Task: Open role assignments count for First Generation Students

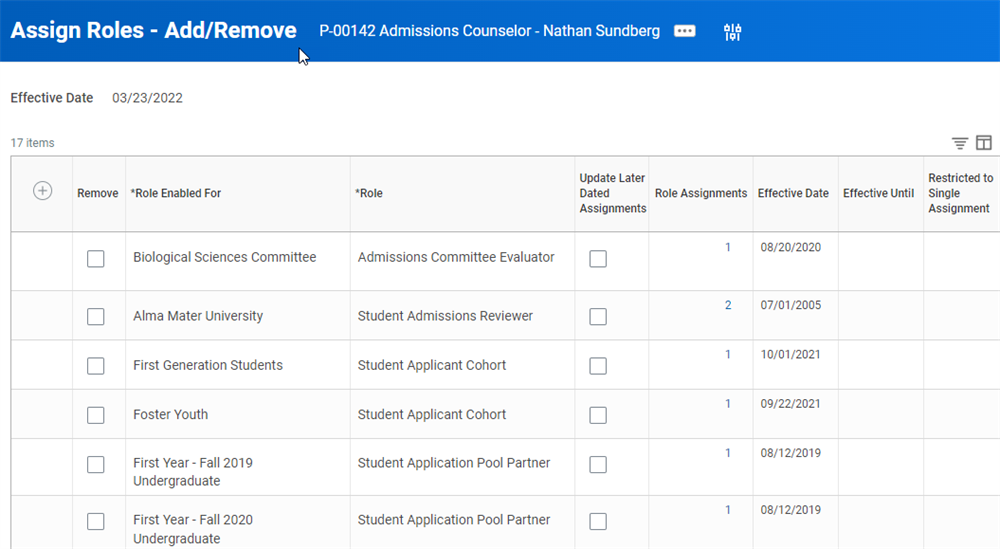Action: pyautogui.click(x=728, y=355)
